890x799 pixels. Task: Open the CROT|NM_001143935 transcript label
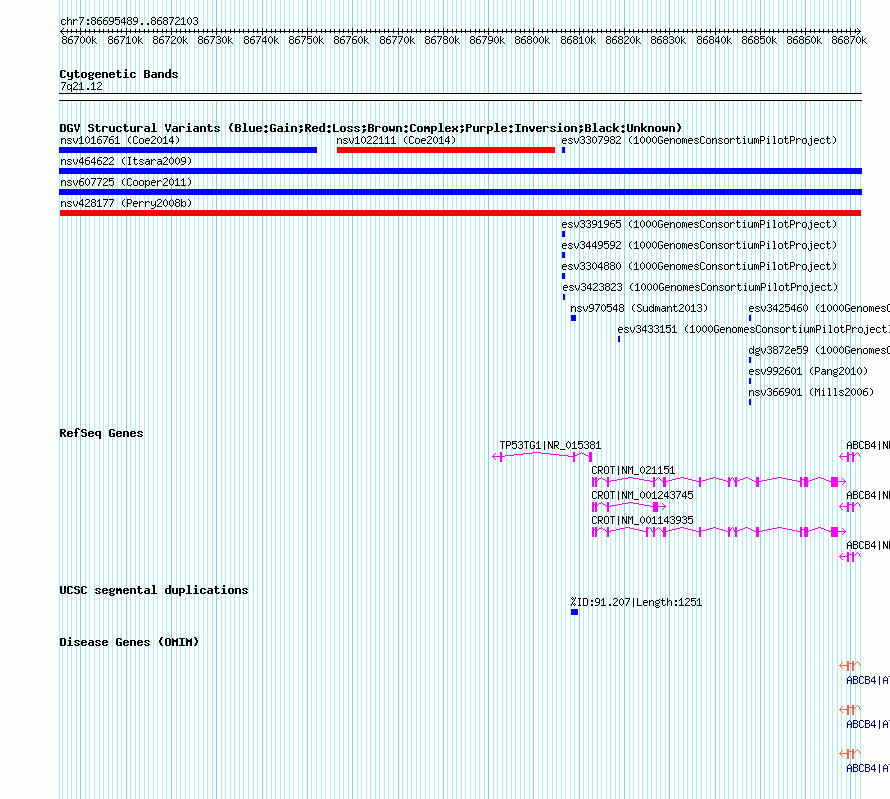pos(642,520)
